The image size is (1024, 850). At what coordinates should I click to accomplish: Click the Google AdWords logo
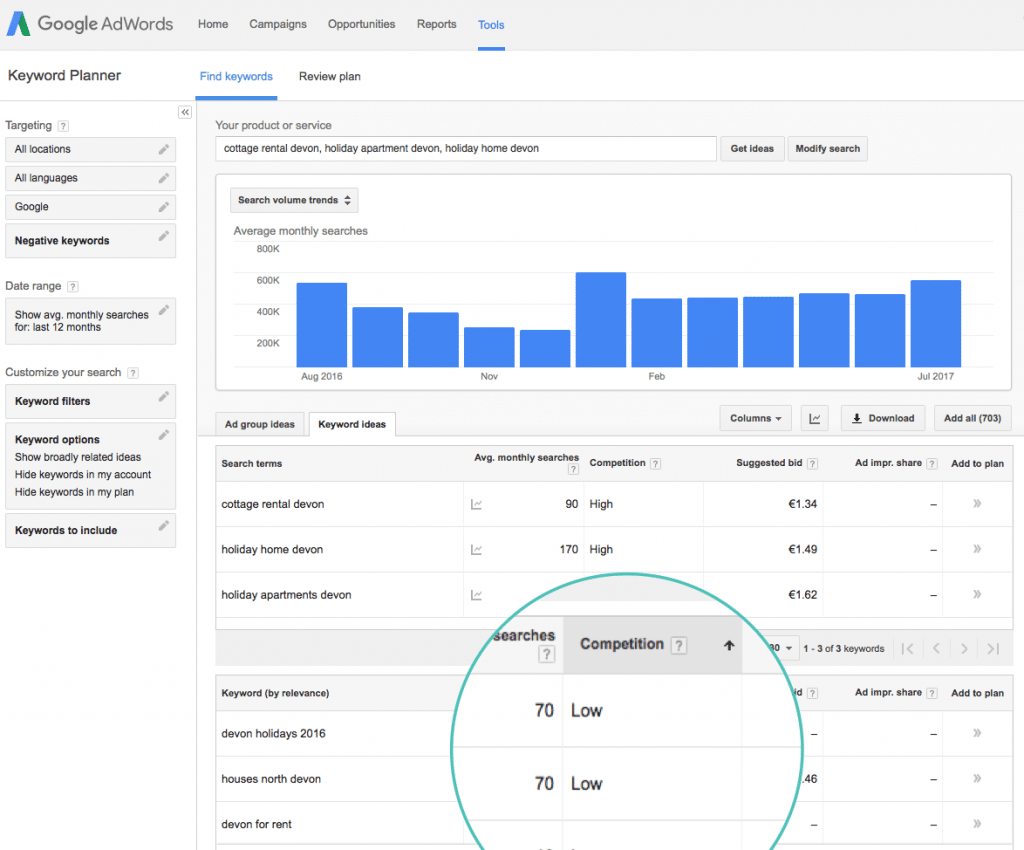90,24
